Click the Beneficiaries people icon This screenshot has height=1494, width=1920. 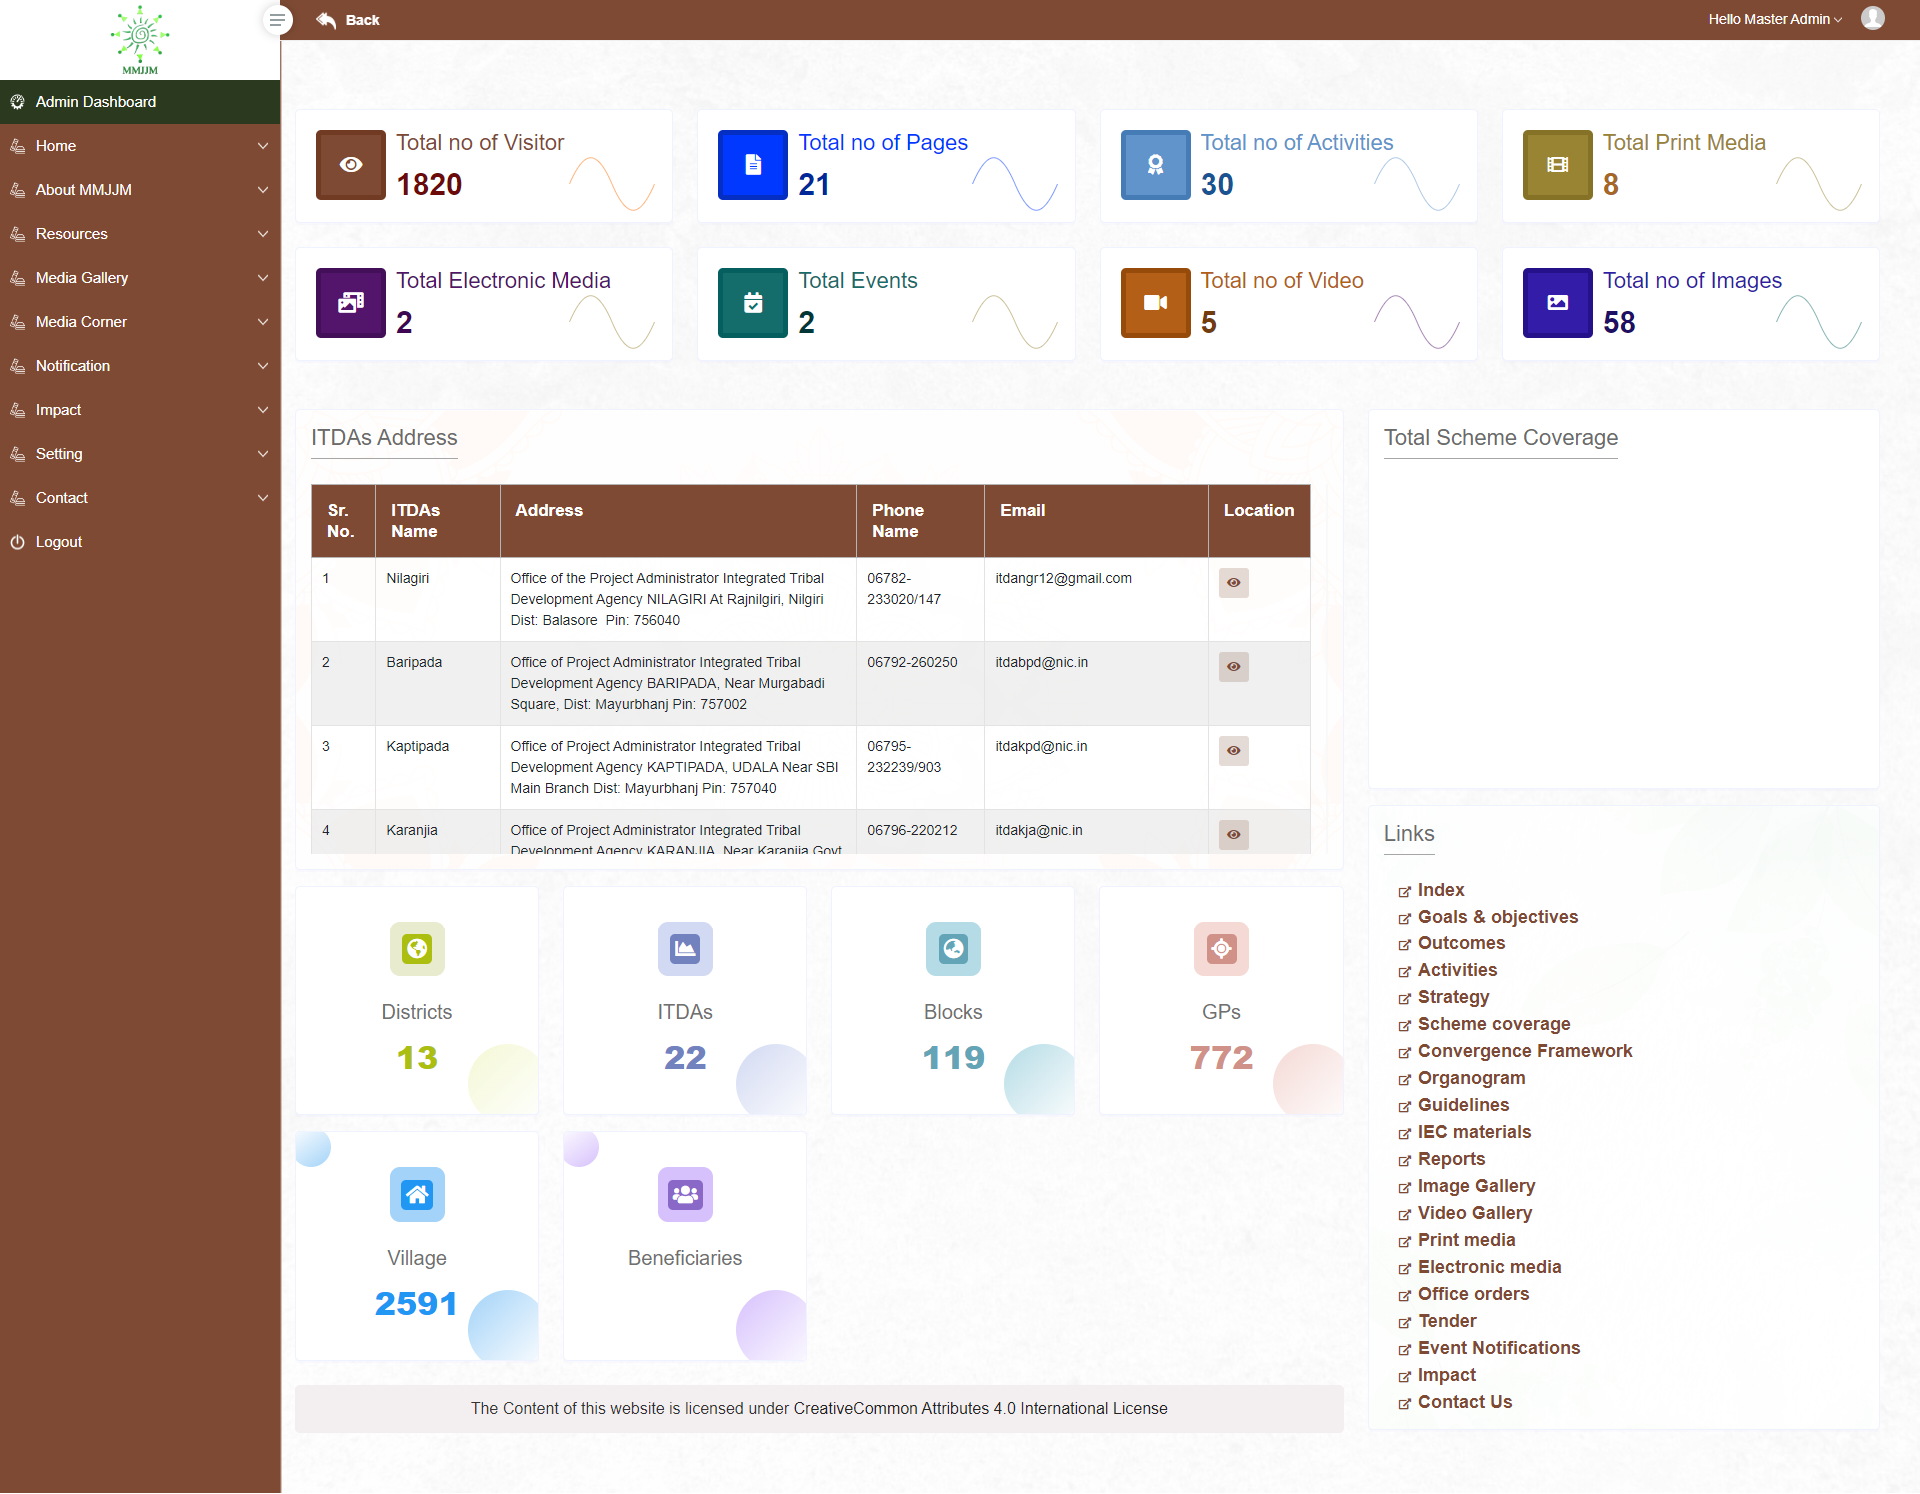(685, 1194)
